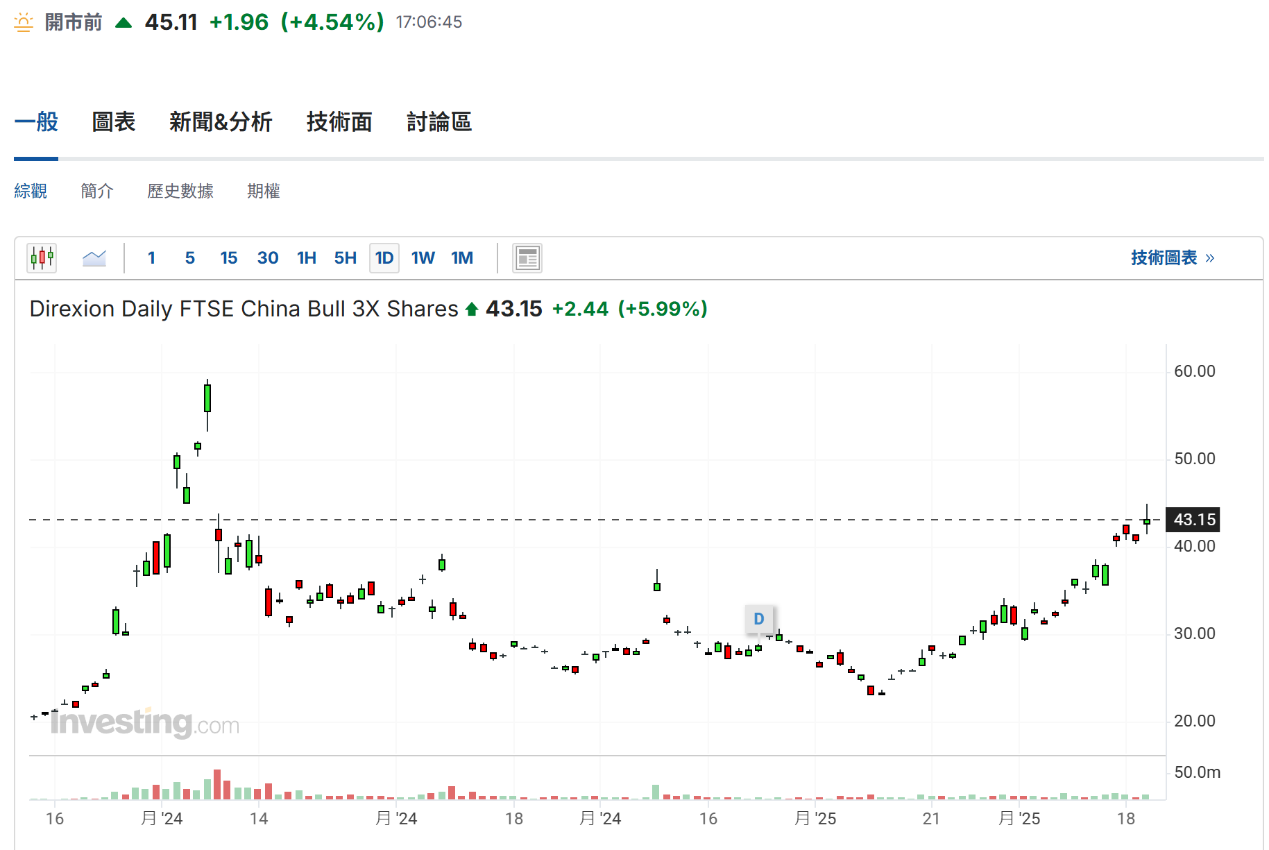
Task: Click the D dividend marker on chart
Action: tap(759, 619)
